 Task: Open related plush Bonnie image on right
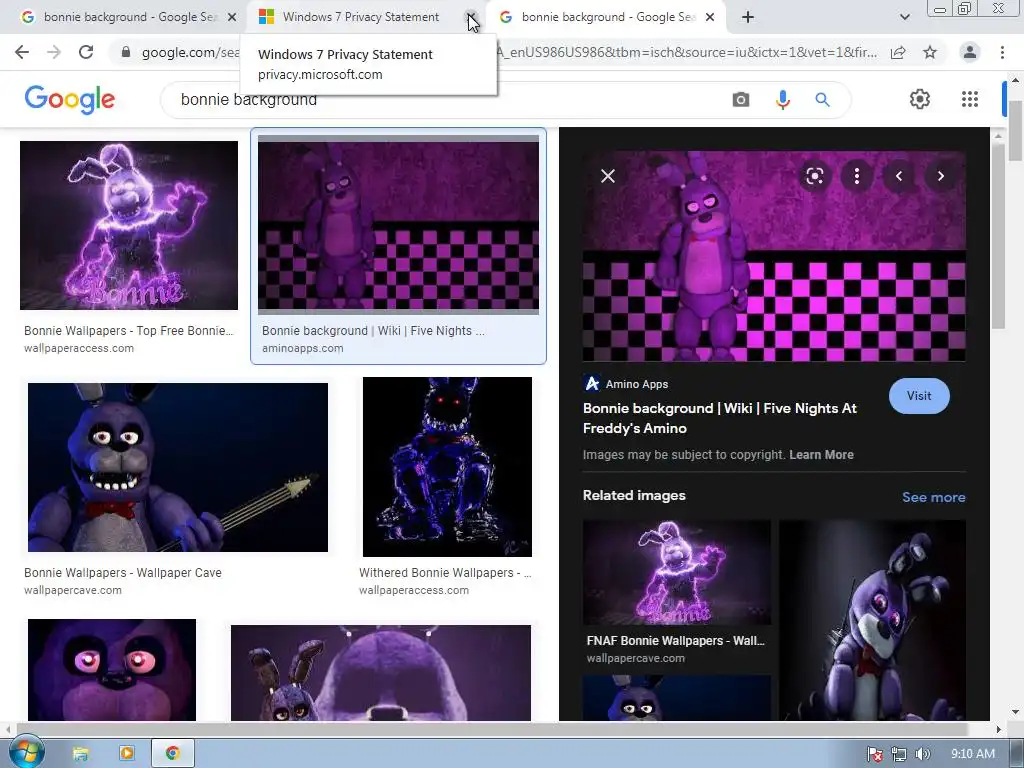point(872,620)
